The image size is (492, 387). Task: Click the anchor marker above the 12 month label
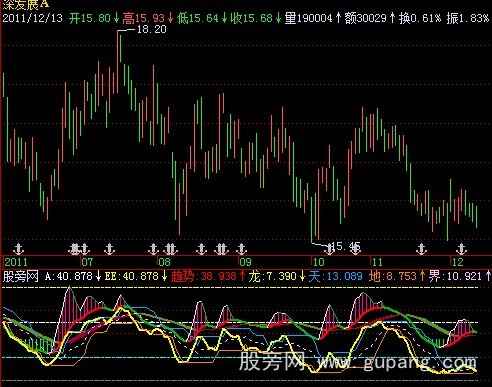coord(461,249)
